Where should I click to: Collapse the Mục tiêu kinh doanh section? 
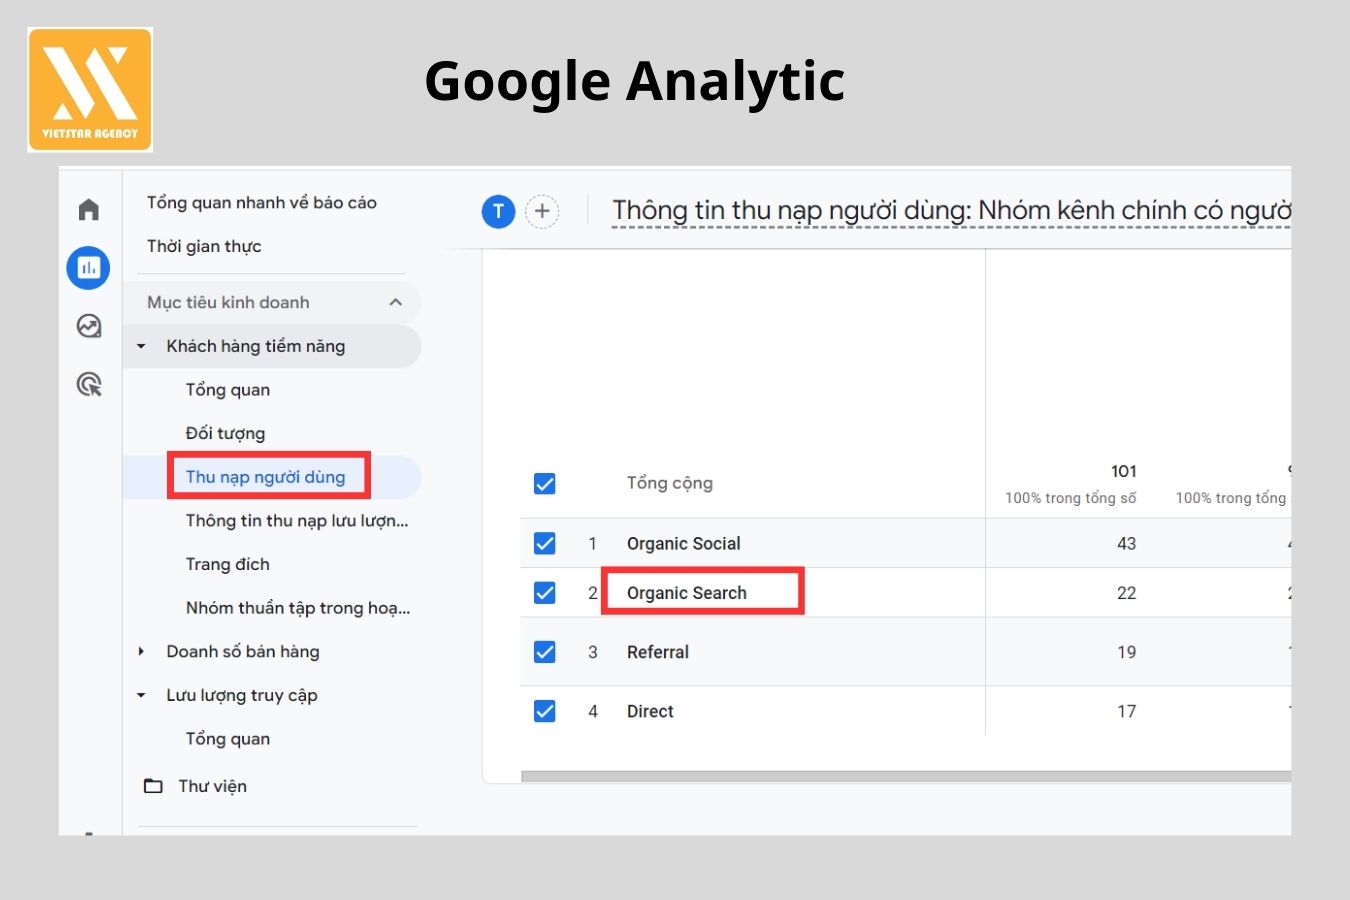pyautogui.click(x=396, y=302)
